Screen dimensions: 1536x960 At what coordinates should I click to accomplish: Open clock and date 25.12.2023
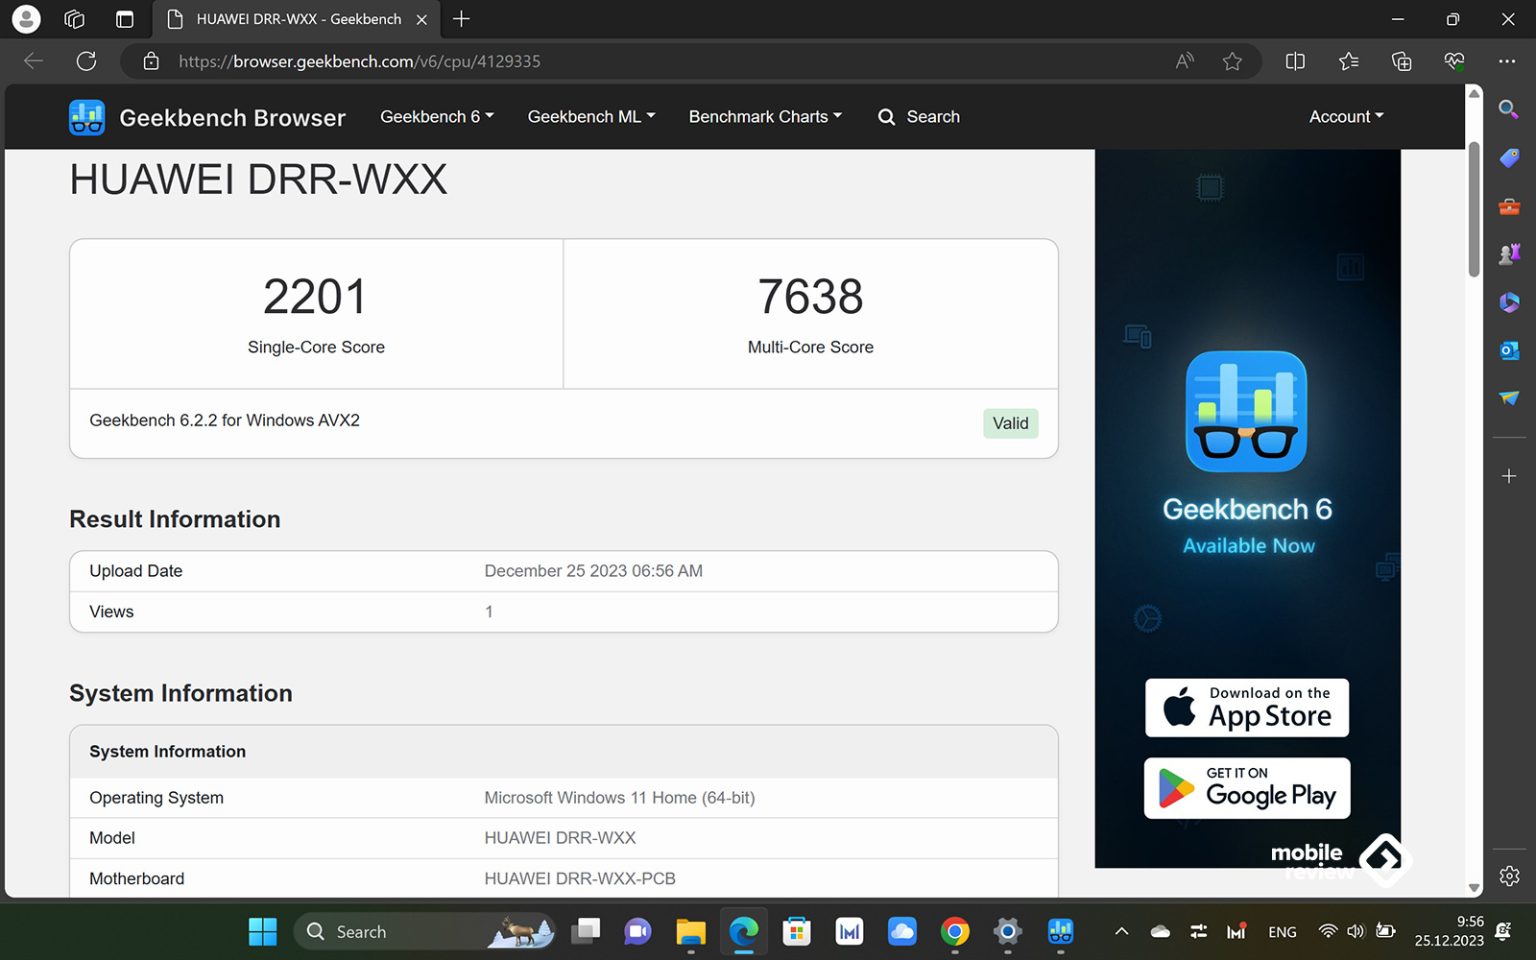[x=1449, y=932]
